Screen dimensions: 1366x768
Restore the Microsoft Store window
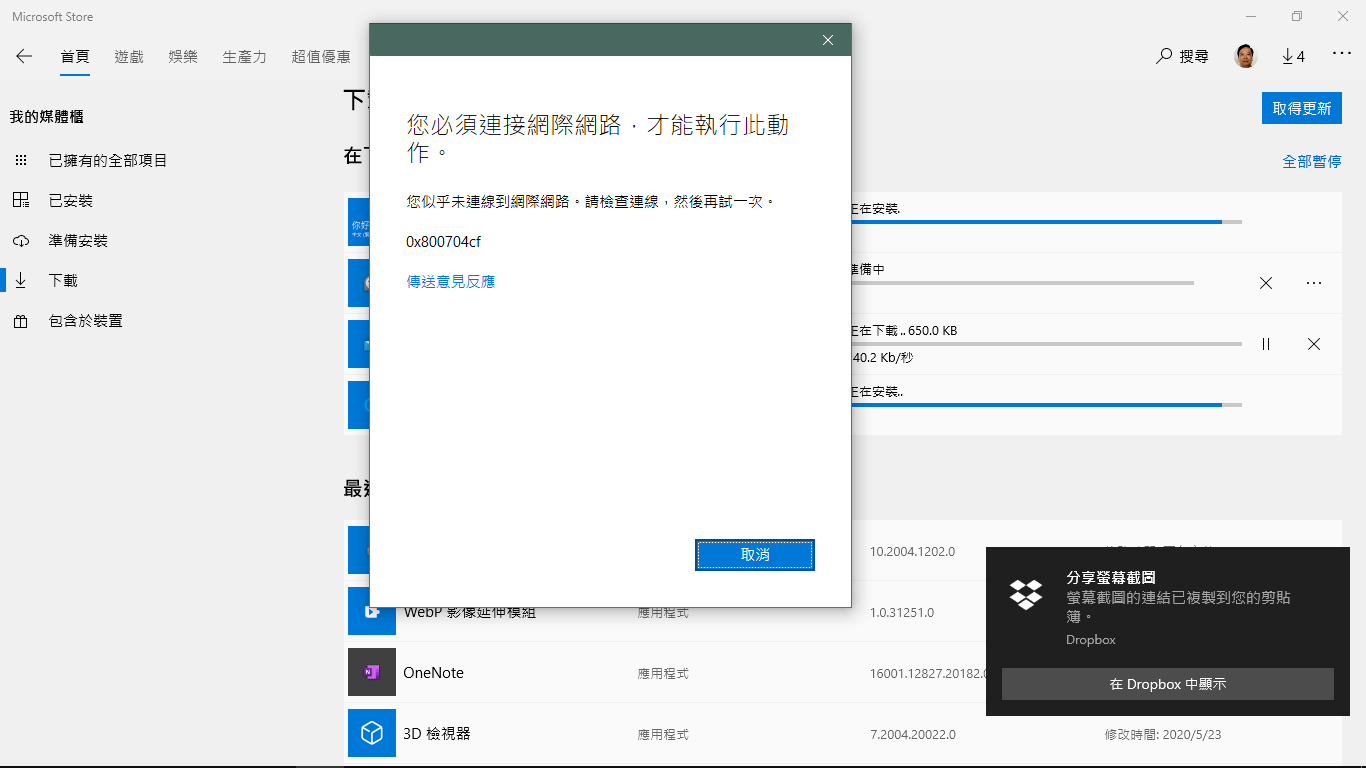click(x=1297, y=16)
